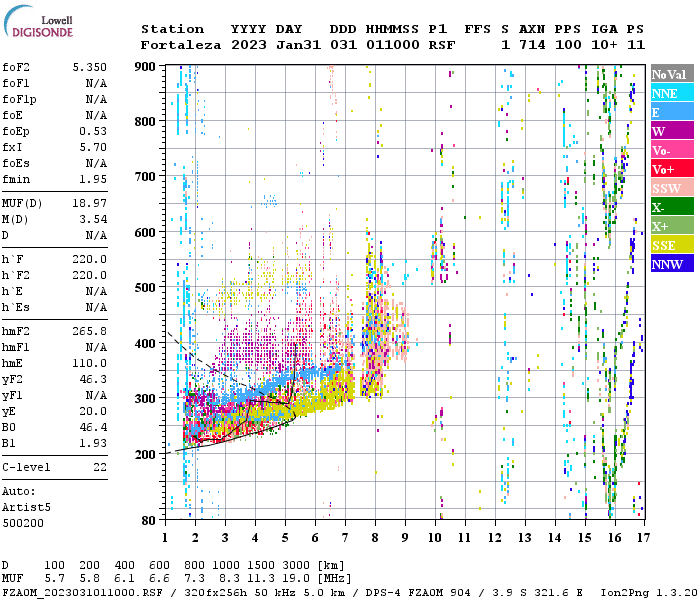The height and width of the screenshot is (600, 700).
Task: Select the No Val legend swatch
Action: [x=672, y=74]
